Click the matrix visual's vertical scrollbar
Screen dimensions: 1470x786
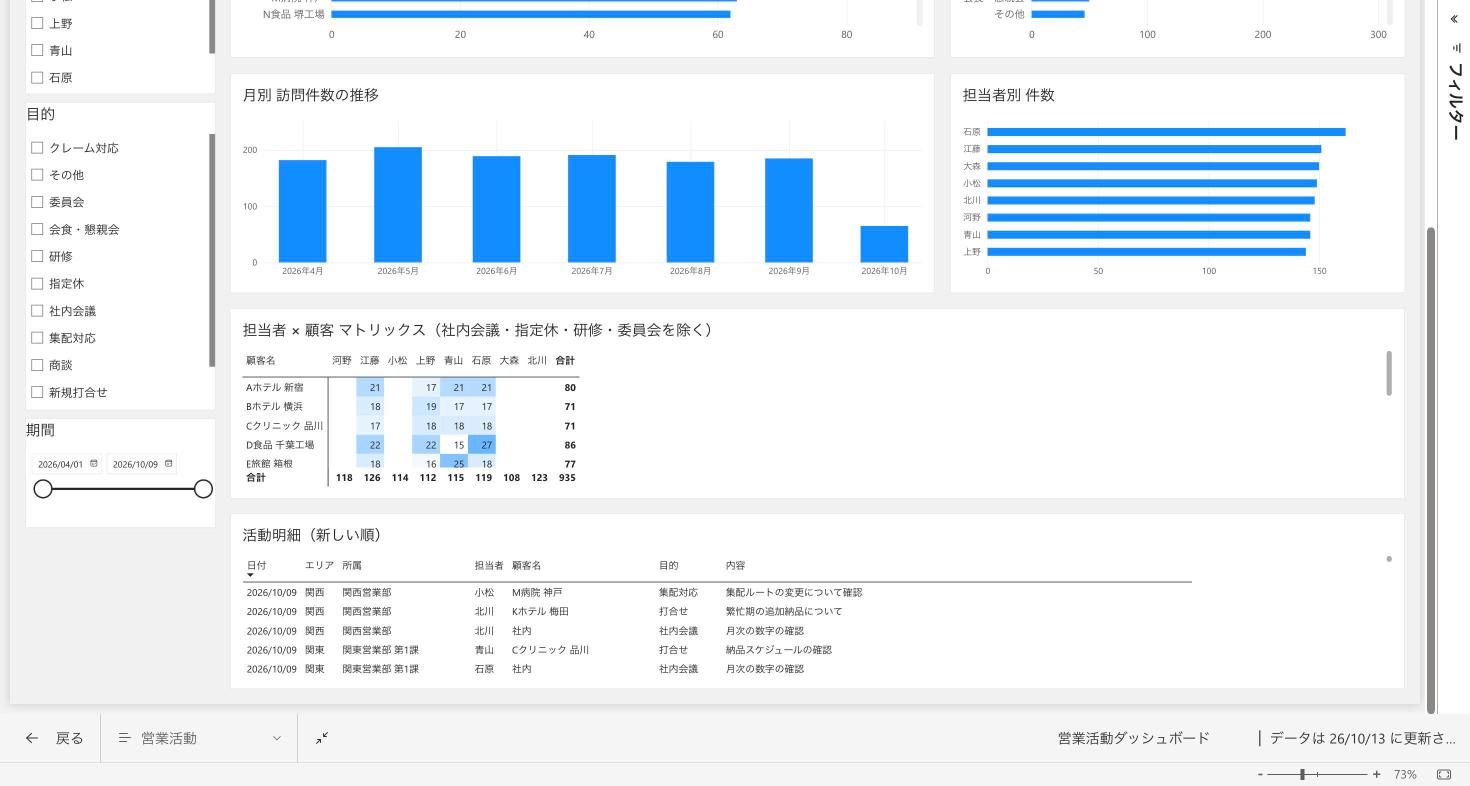(1389, 373)
